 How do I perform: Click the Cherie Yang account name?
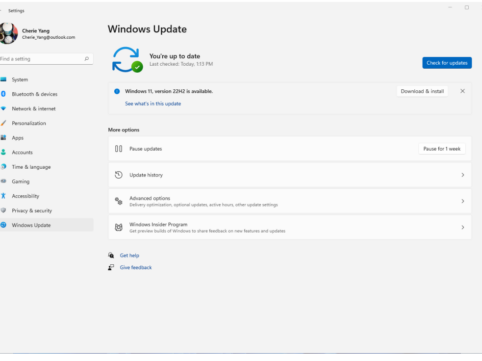pos(36,31)
